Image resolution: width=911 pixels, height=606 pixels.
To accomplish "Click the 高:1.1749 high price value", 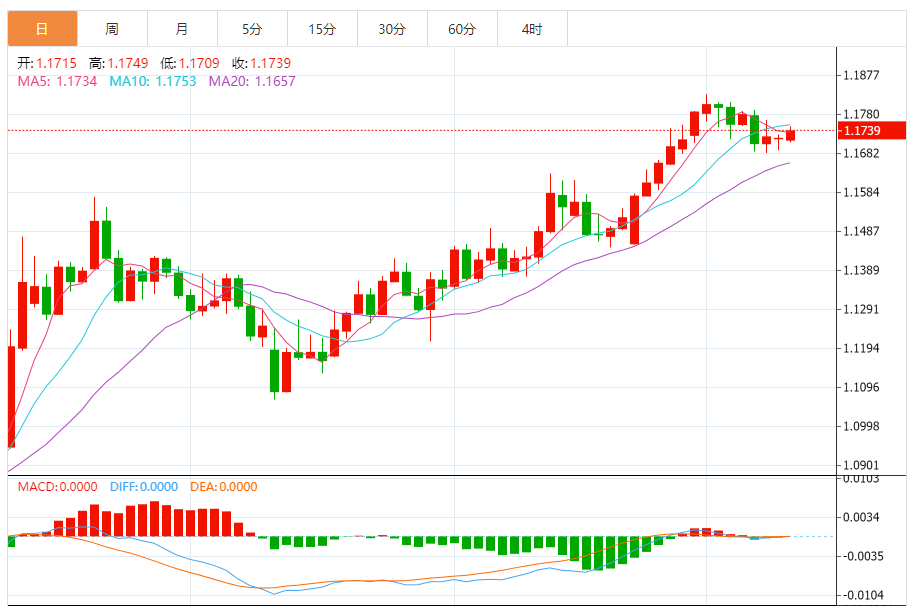I will pyautogui.click(x=119, y=63).
